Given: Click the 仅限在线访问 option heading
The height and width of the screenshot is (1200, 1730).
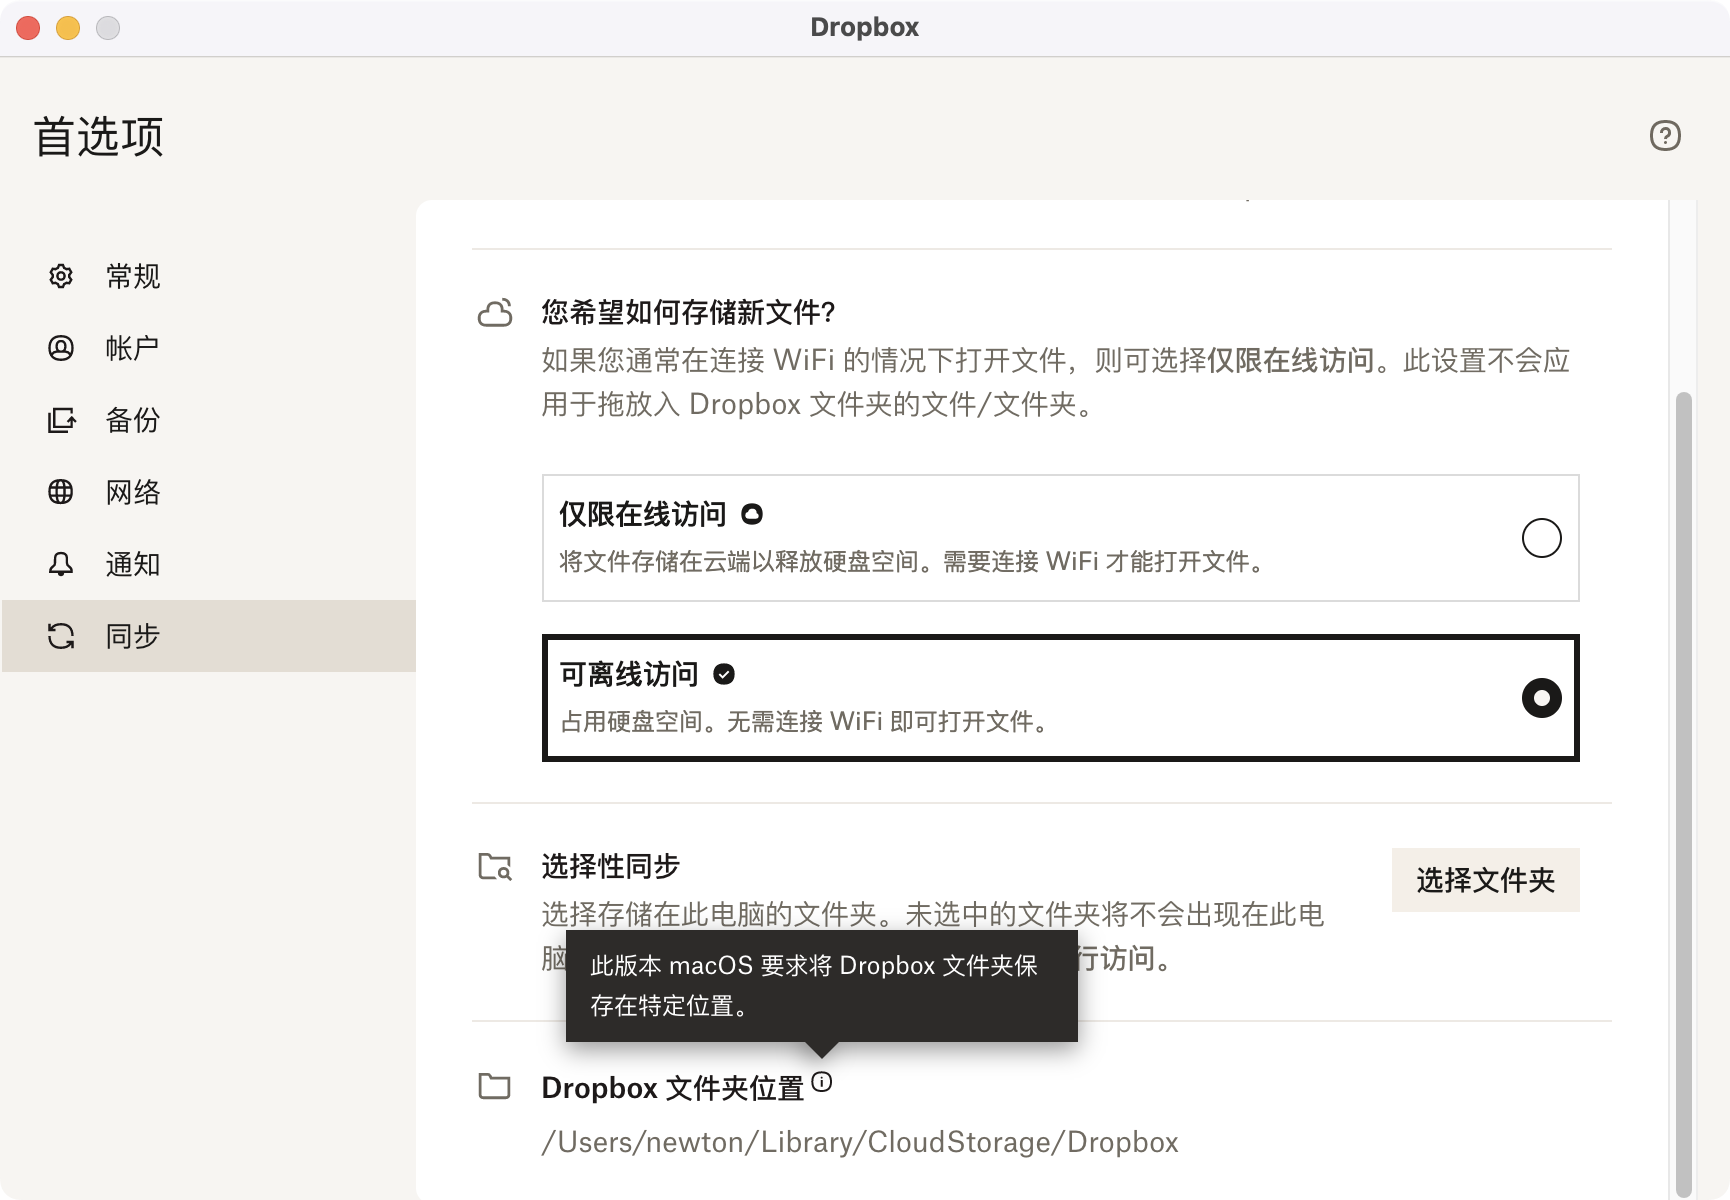Looking at the screenshot, I should (643, 514).
